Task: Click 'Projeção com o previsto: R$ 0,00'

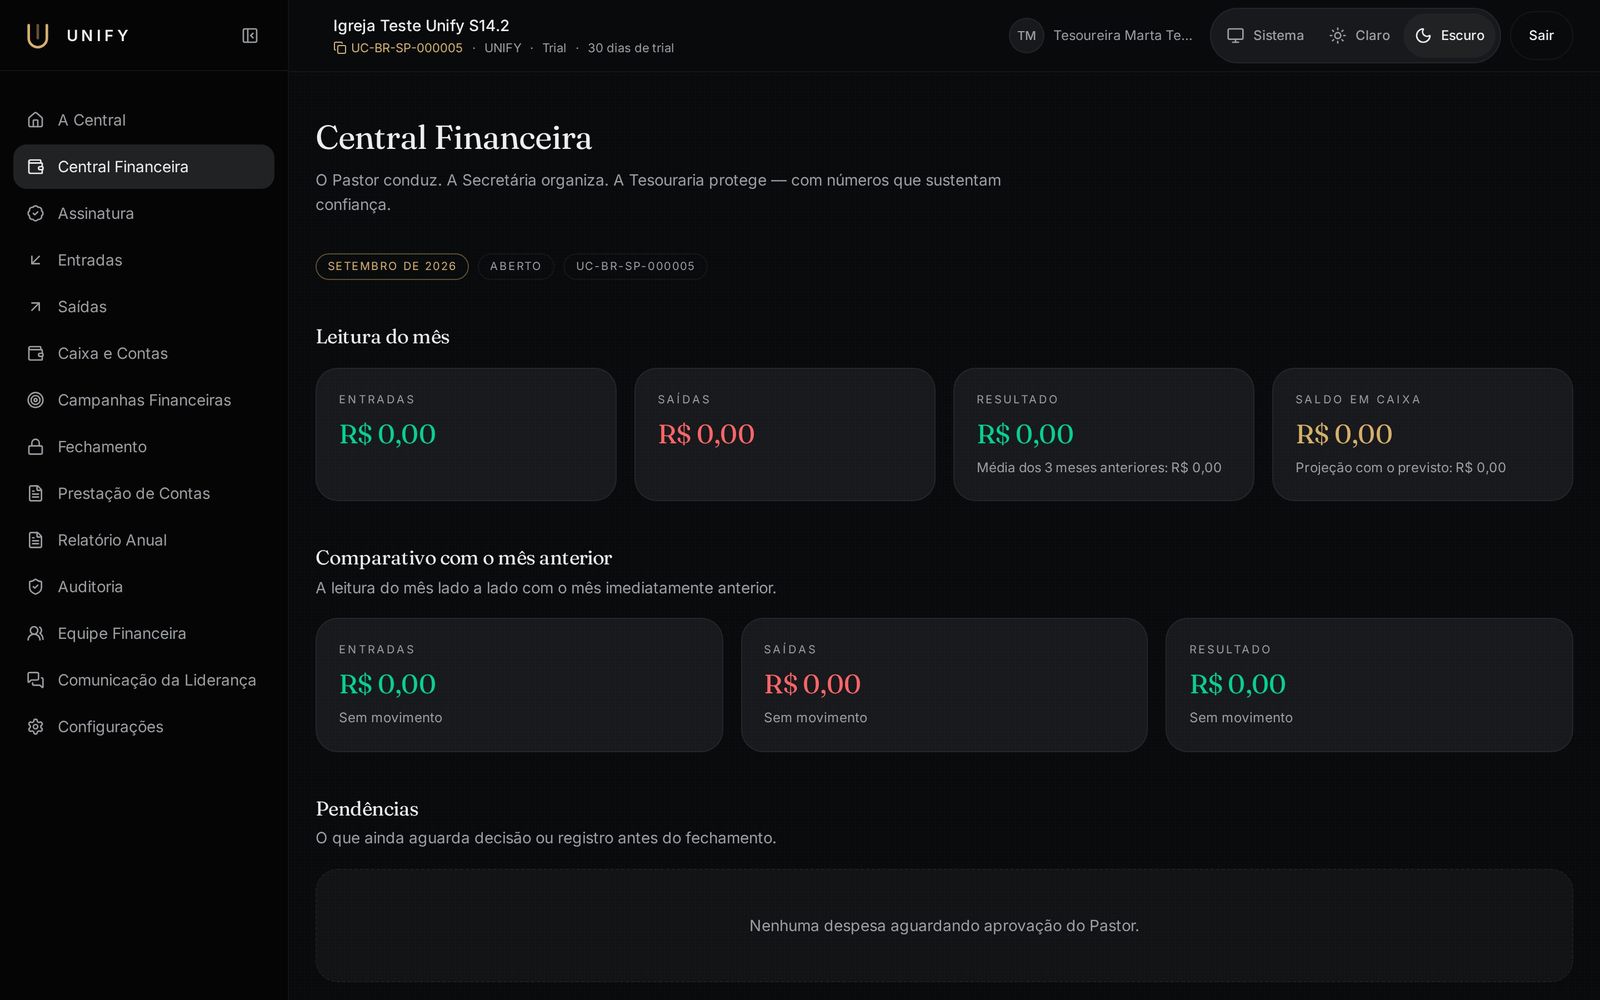Action: pos(1400,467)
